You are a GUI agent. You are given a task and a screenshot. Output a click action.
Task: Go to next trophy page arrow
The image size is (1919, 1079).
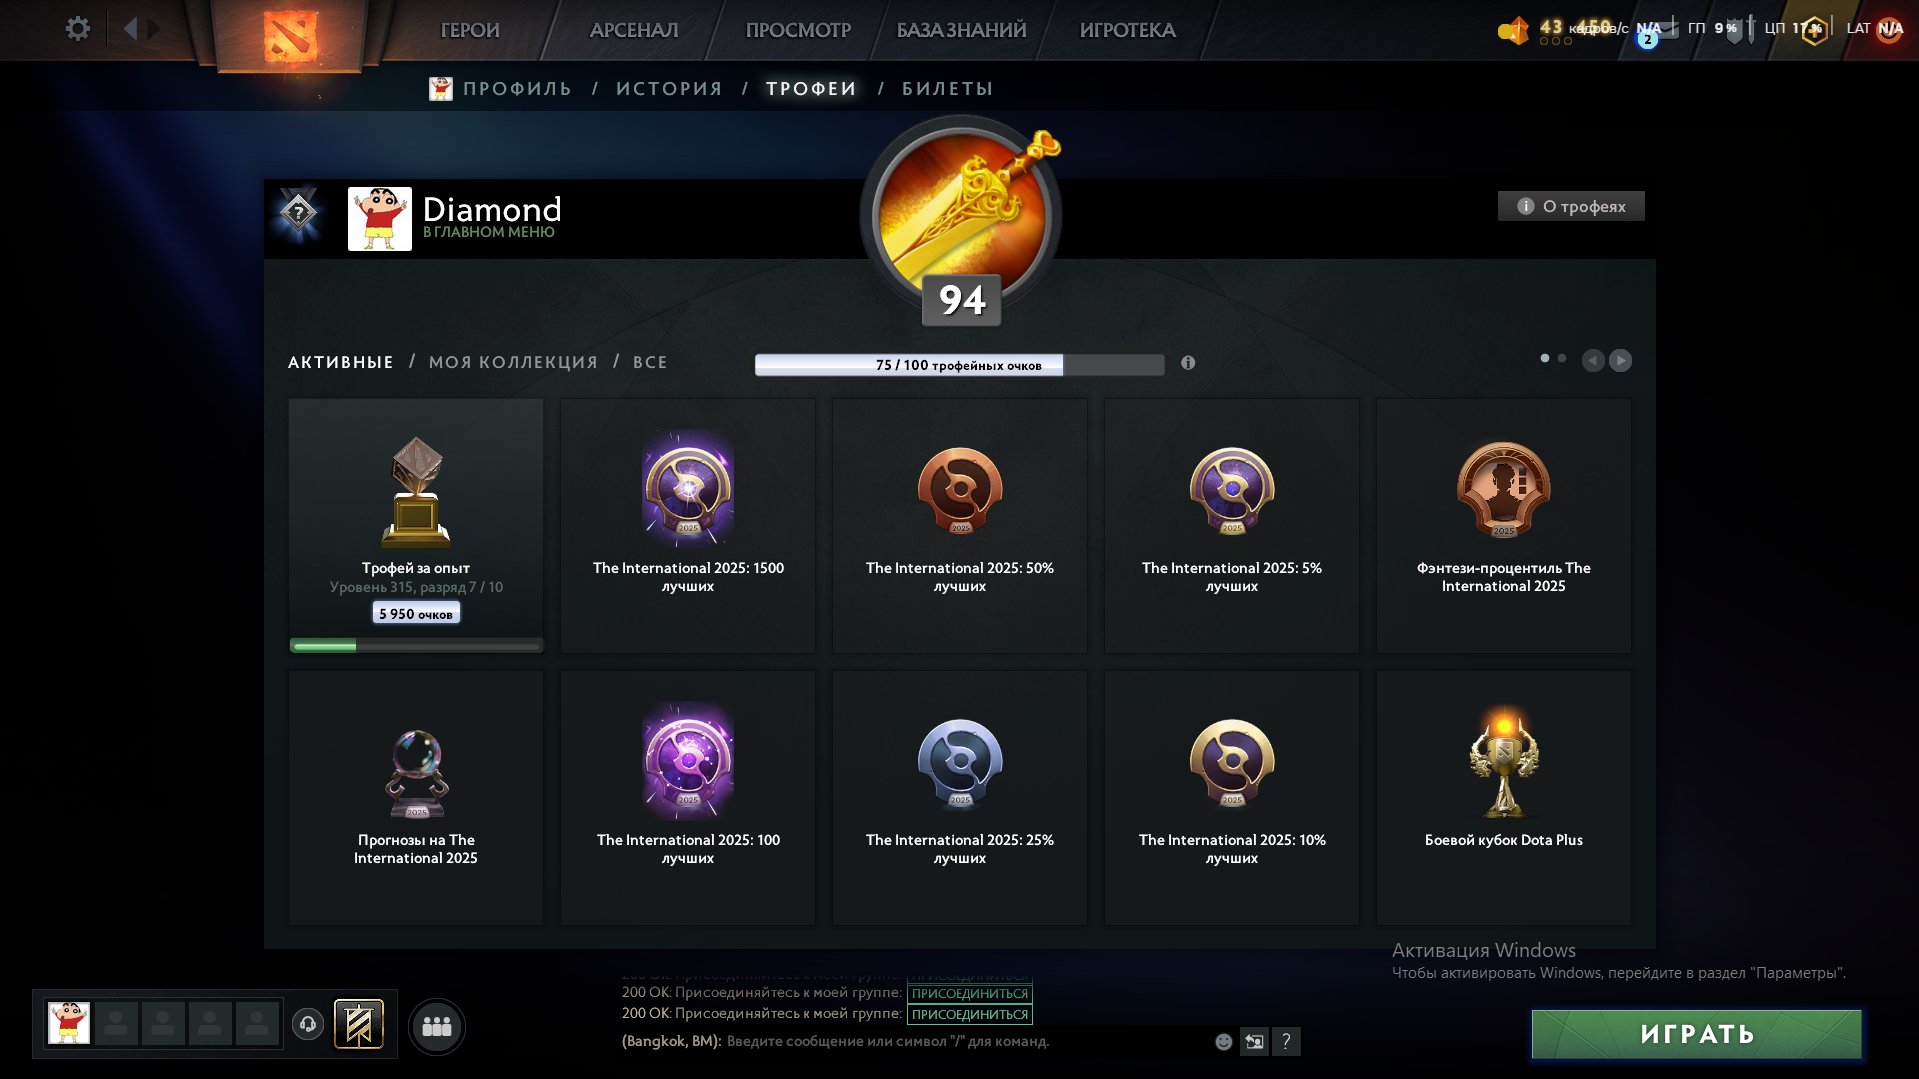click(x=1621, y=360)
